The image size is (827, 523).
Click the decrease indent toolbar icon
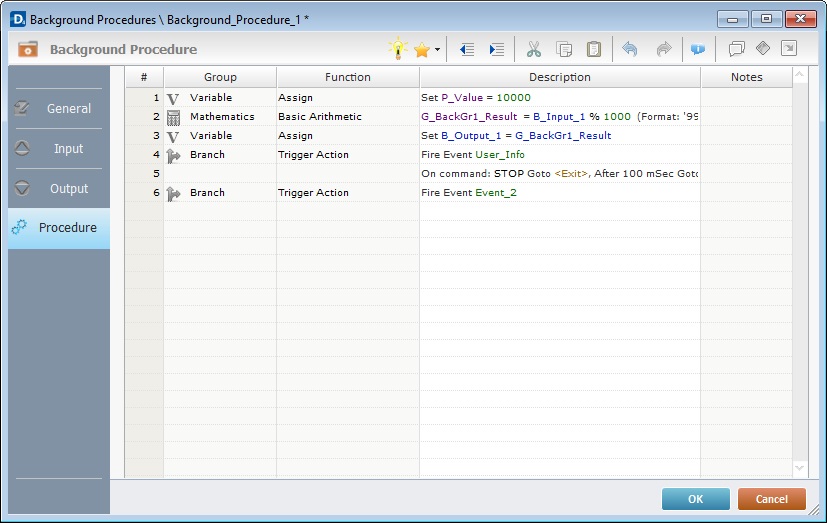467,49
